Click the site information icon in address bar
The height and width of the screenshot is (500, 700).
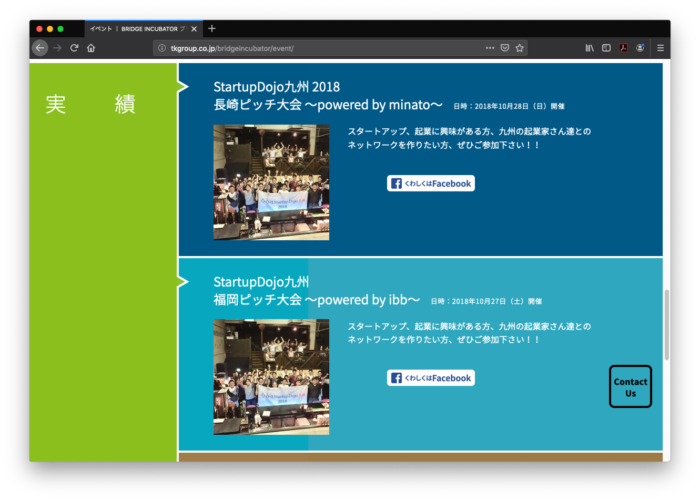[162, 48]
